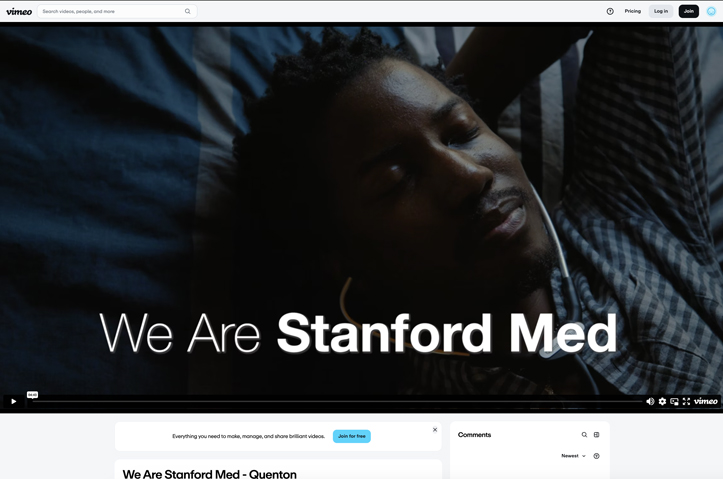Click the black Join button
723x479 pixels.
[688, 11]
